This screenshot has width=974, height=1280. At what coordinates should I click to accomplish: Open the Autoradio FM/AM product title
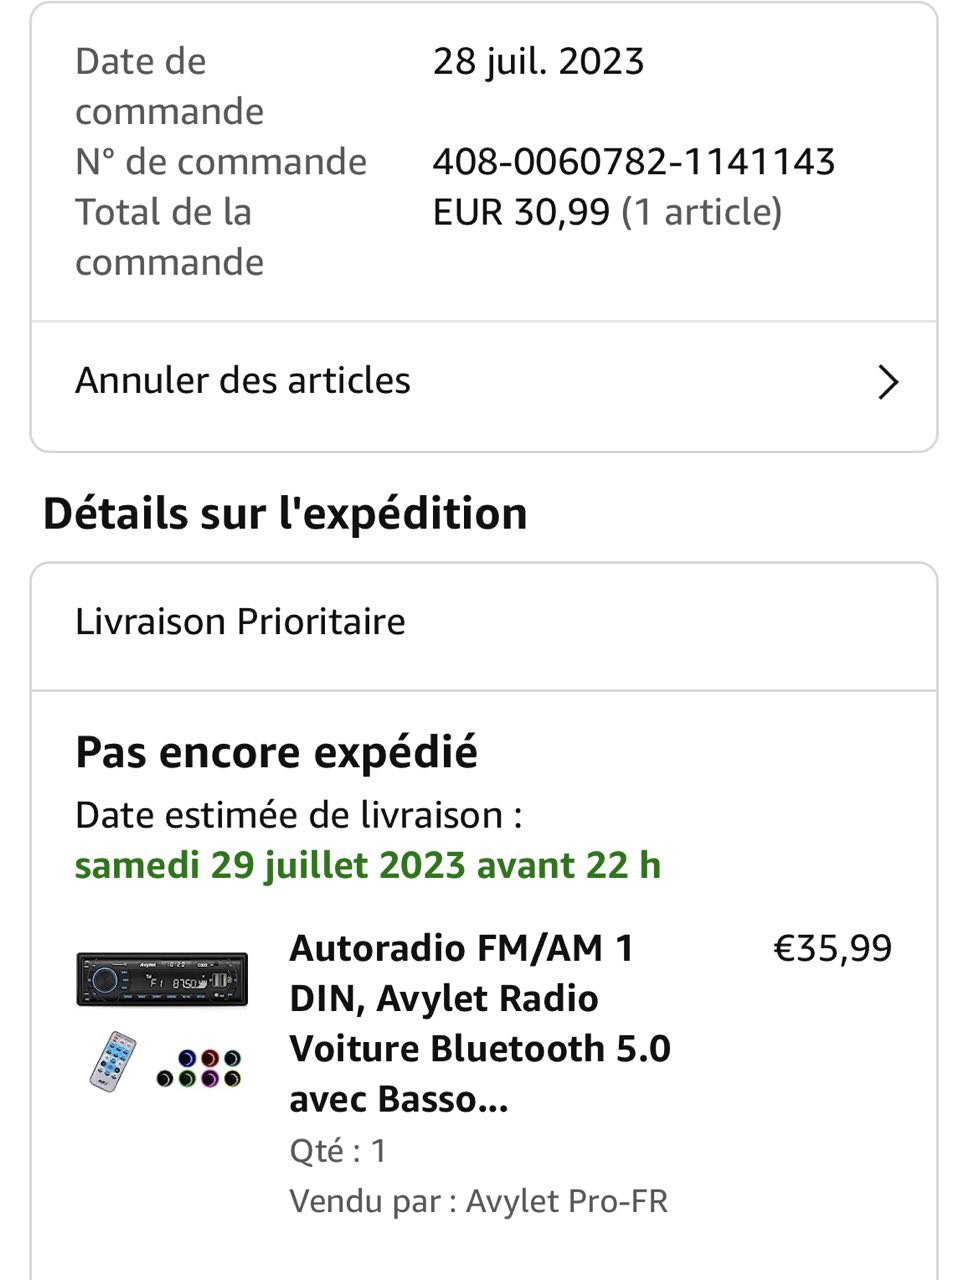click(x=480, y=1023)
